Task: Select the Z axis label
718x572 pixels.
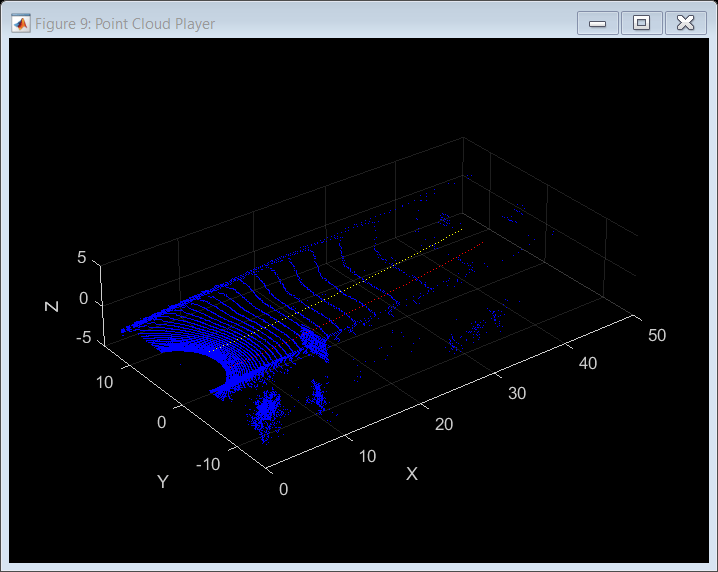Action: tap(52, 306)
